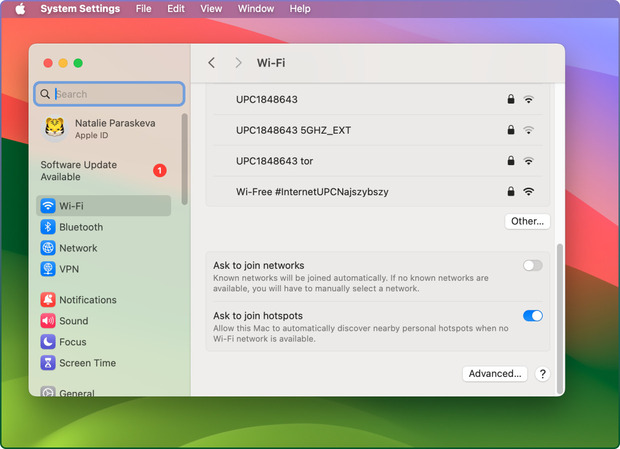Click signal icon for UPC1848643 network
The image size is (620, 449).
pyautogui.click(x=528, y=99)
